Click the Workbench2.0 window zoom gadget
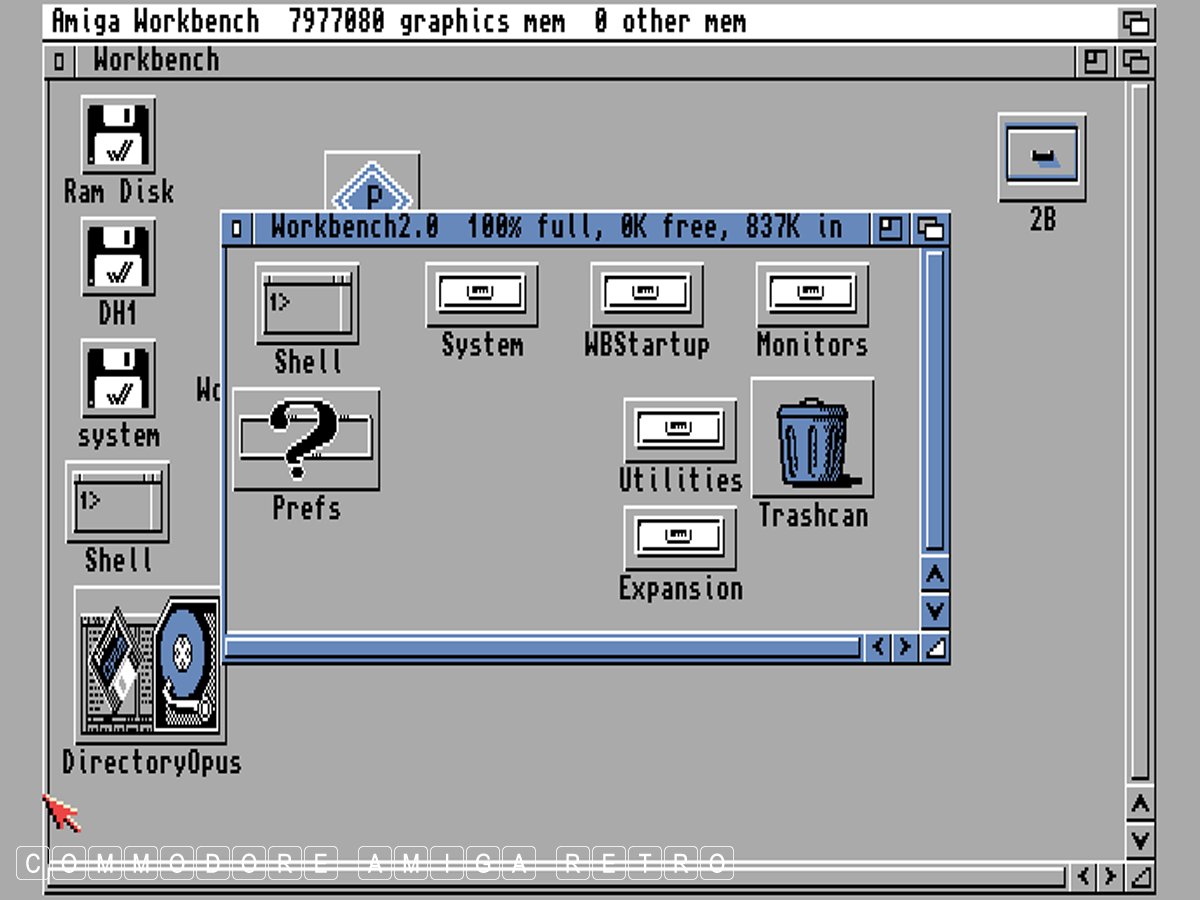Image resolution: width=1200 pixels, height=900 pixels. coord(890,229)
